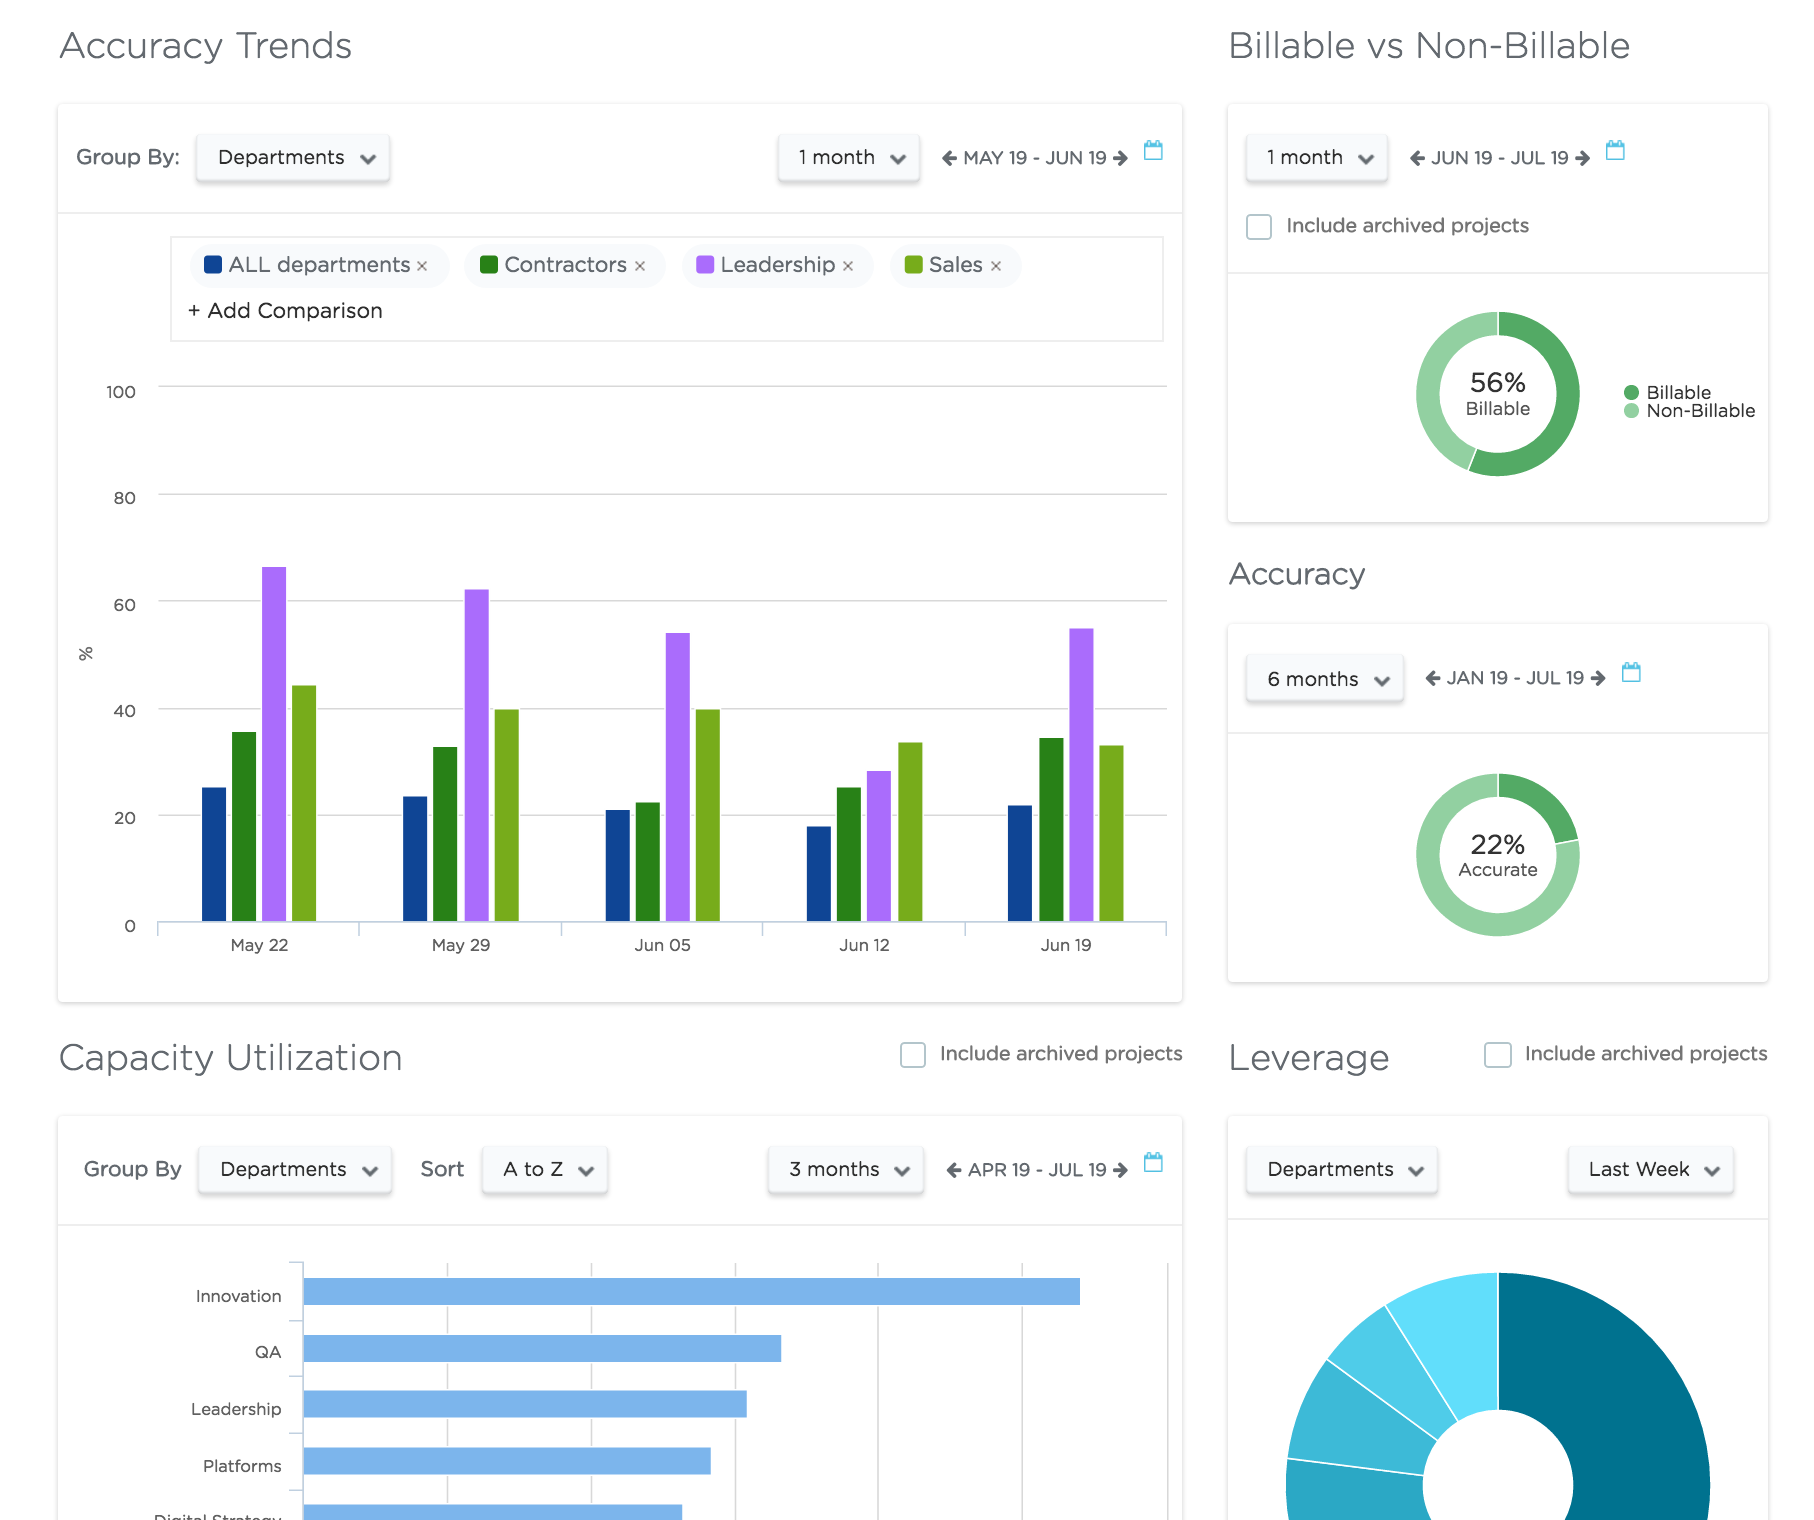Click Capacity Utilization heading
1814x1520 pixels.
(x=231, y=1058)
